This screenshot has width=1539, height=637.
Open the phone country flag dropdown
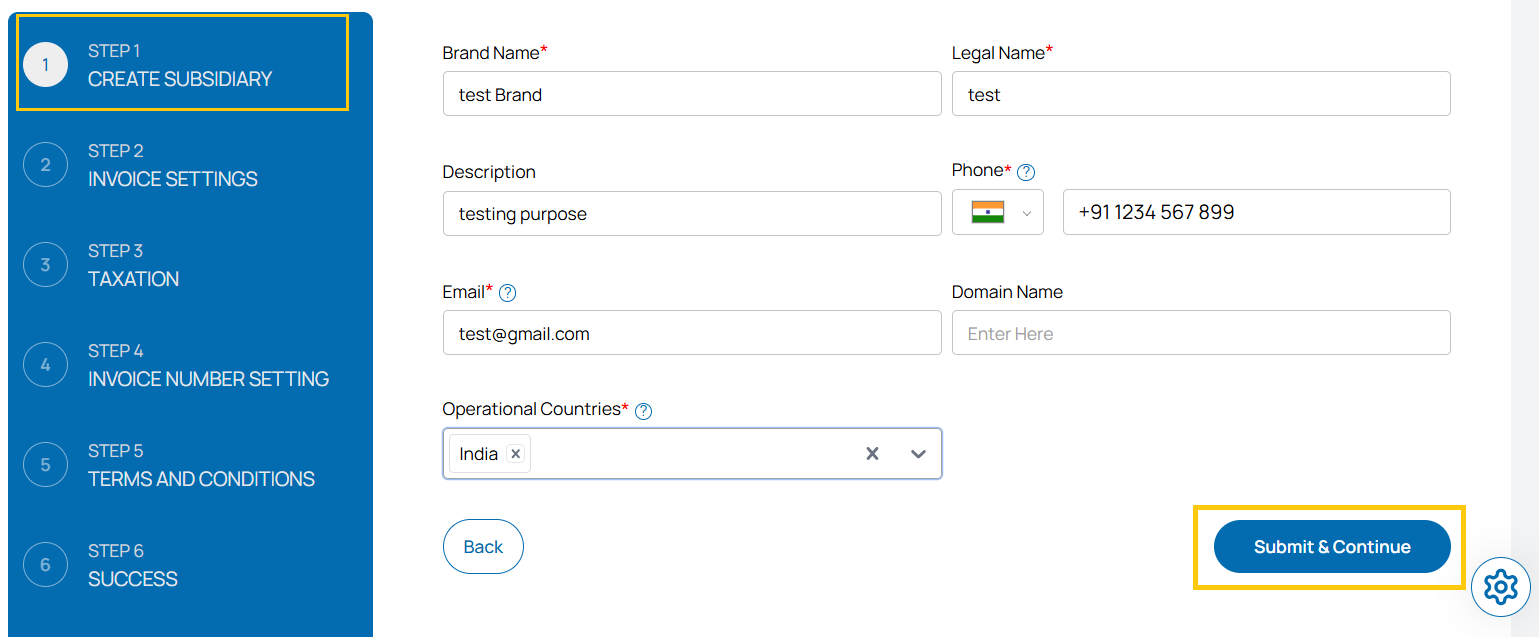click(x=997, y=213)
